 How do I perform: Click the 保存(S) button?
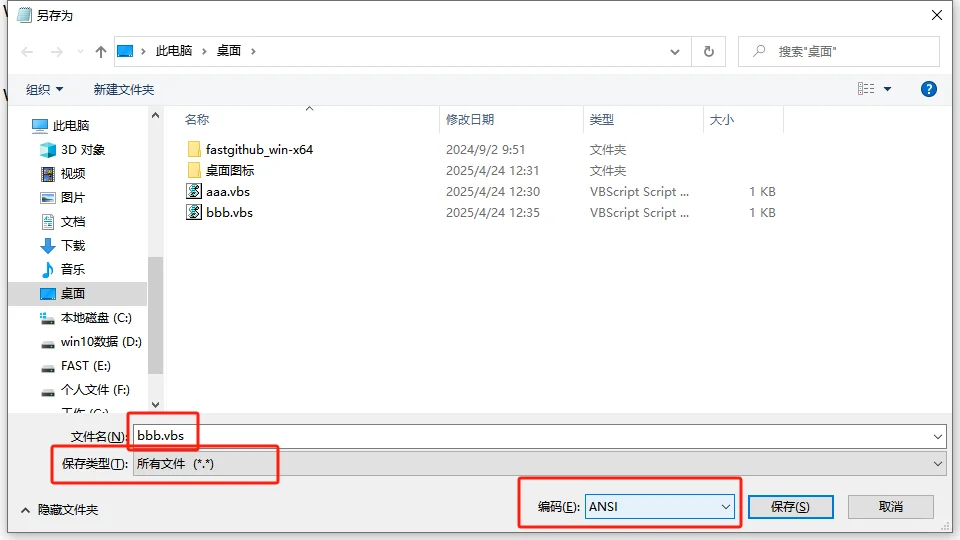(790, 507)
